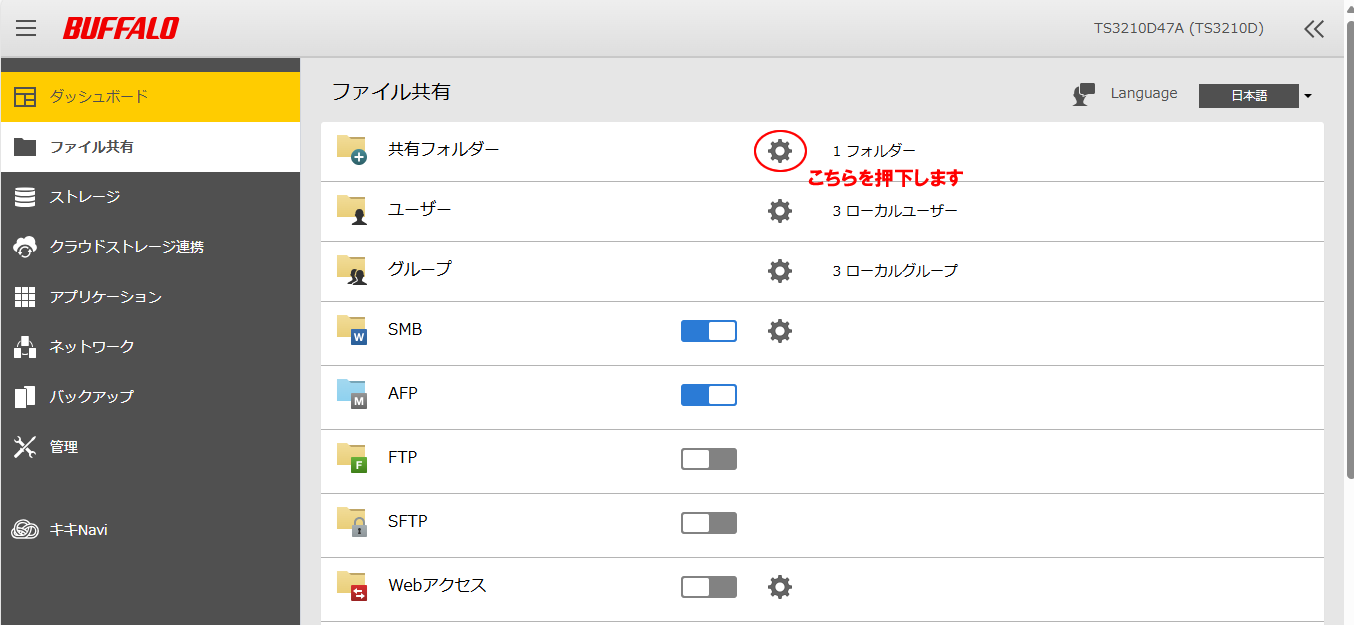
Task: Click the 共有フォルダー folder icon
Action: tap(352, 150)
